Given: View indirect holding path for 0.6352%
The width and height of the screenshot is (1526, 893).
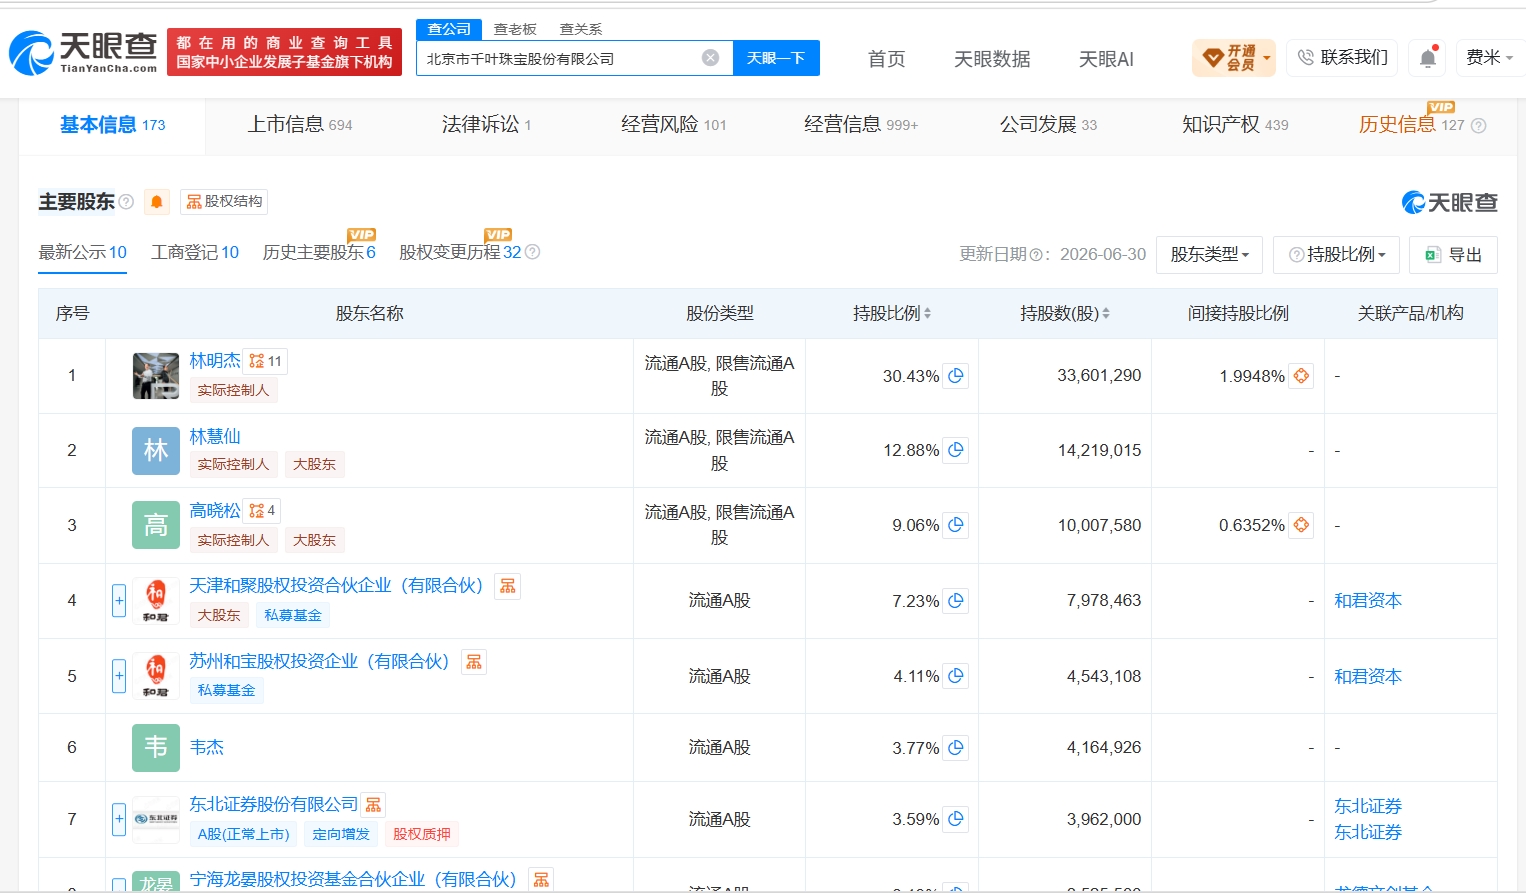Looking at the screenshot, I should point(1301,525).
